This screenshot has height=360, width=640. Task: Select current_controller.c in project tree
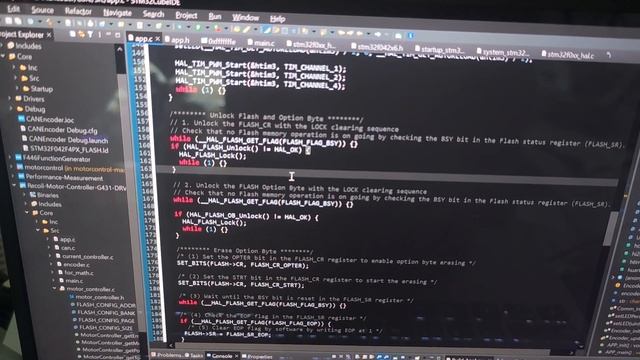coord(85,256)
